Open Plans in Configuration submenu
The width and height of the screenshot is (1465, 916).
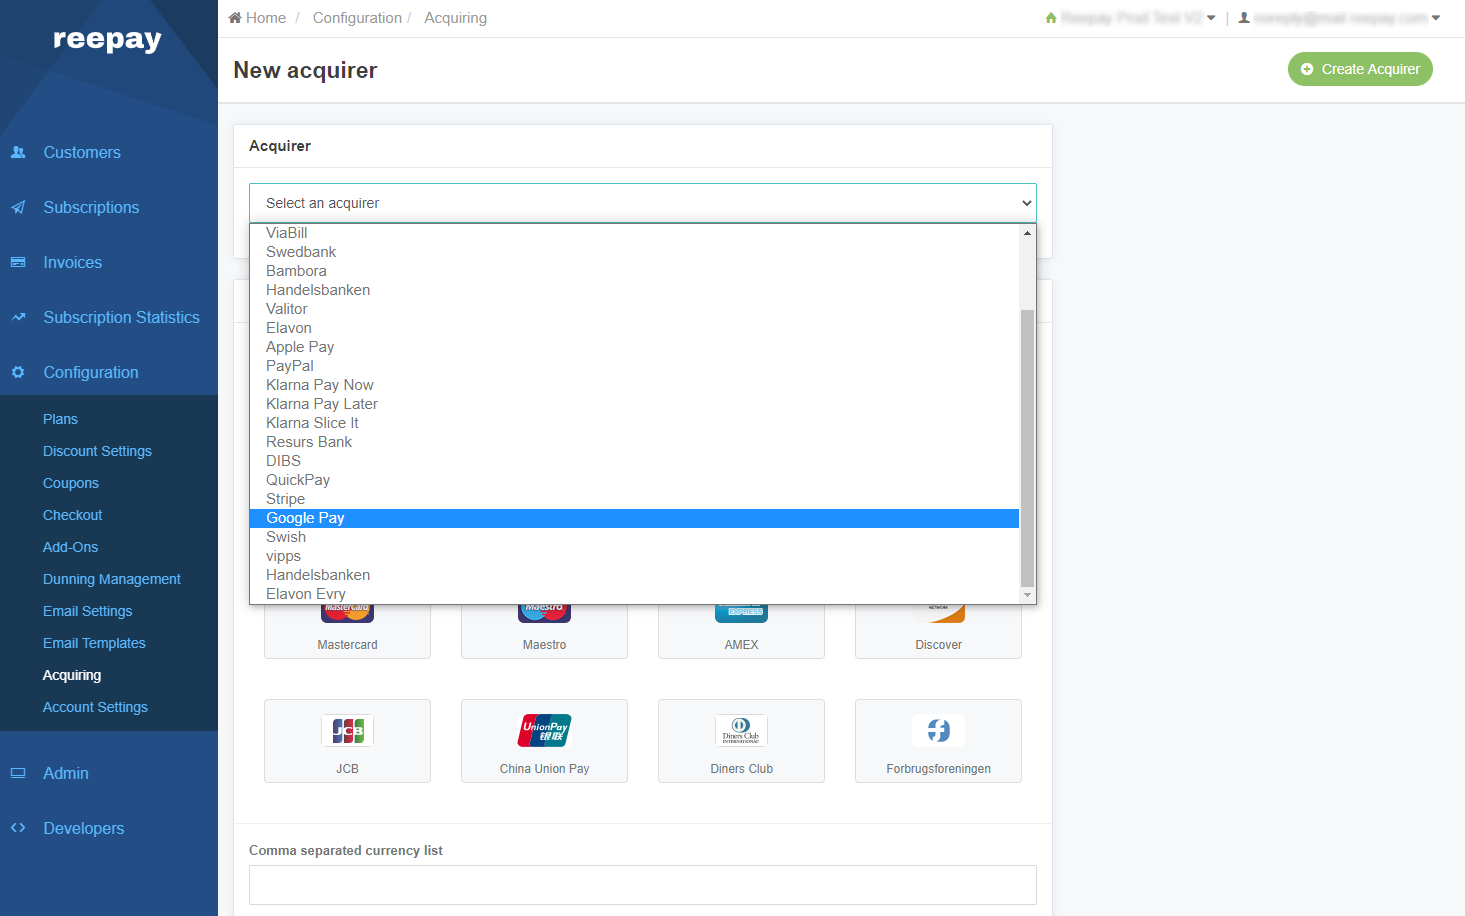[x=60, y=419]
